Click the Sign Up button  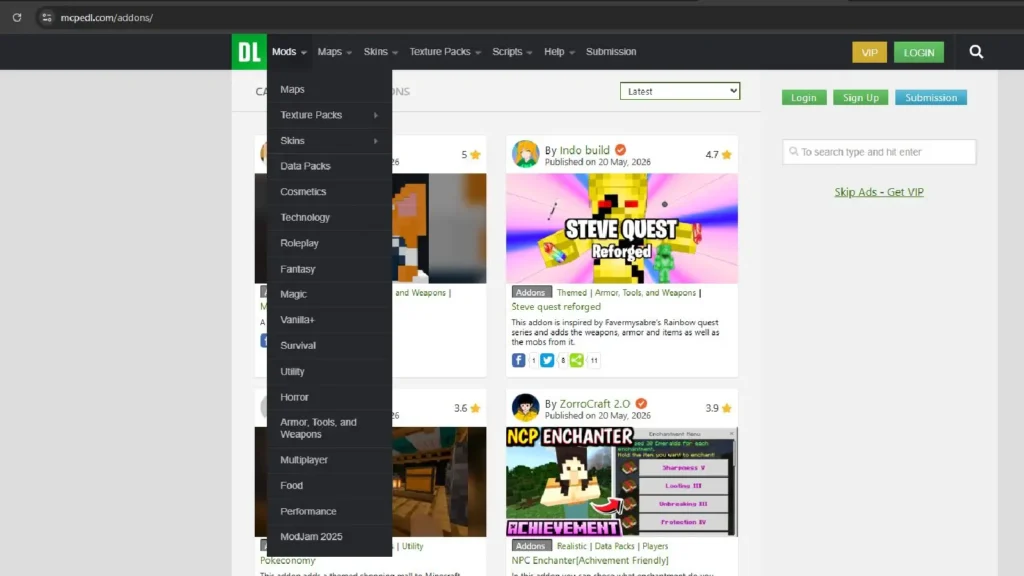click(860, 97)
